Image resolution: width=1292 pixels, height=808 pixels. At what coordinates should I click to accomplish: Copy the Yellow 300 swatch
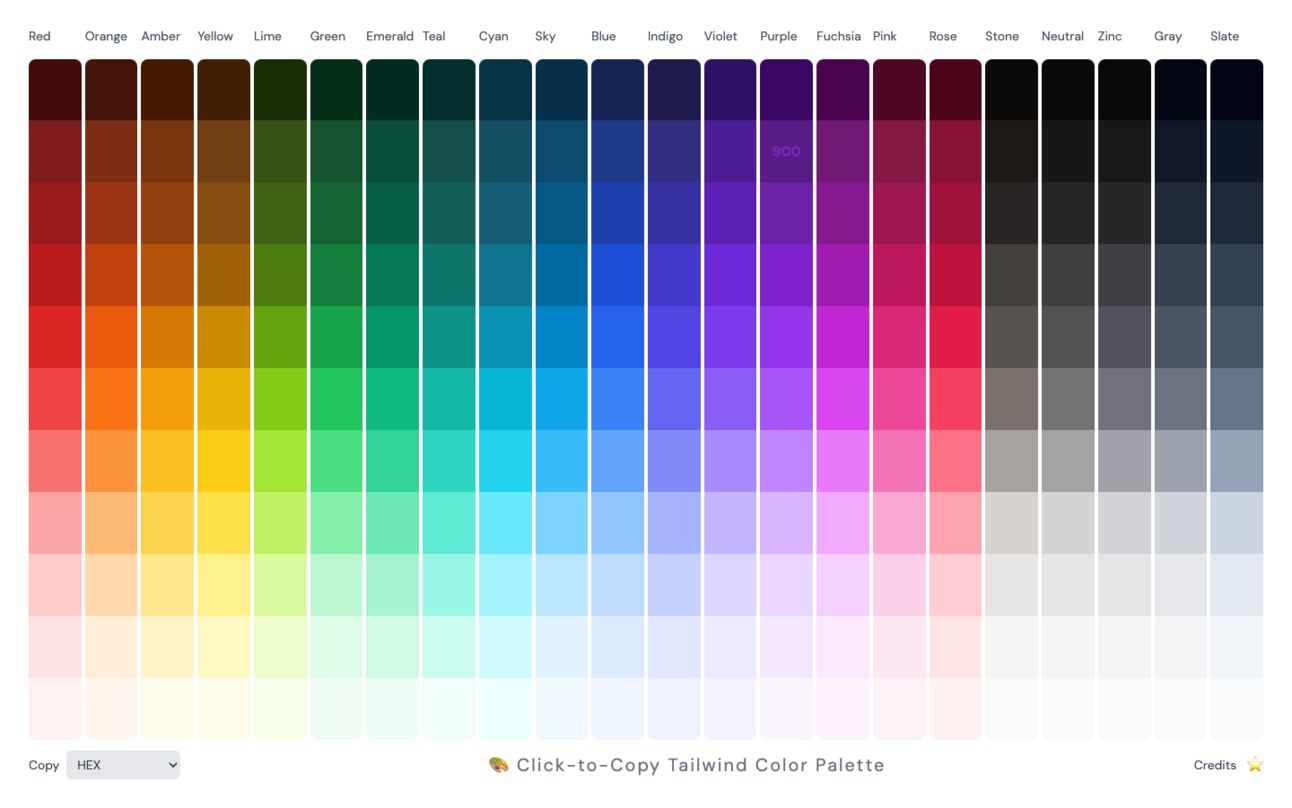tap(223, 523)
